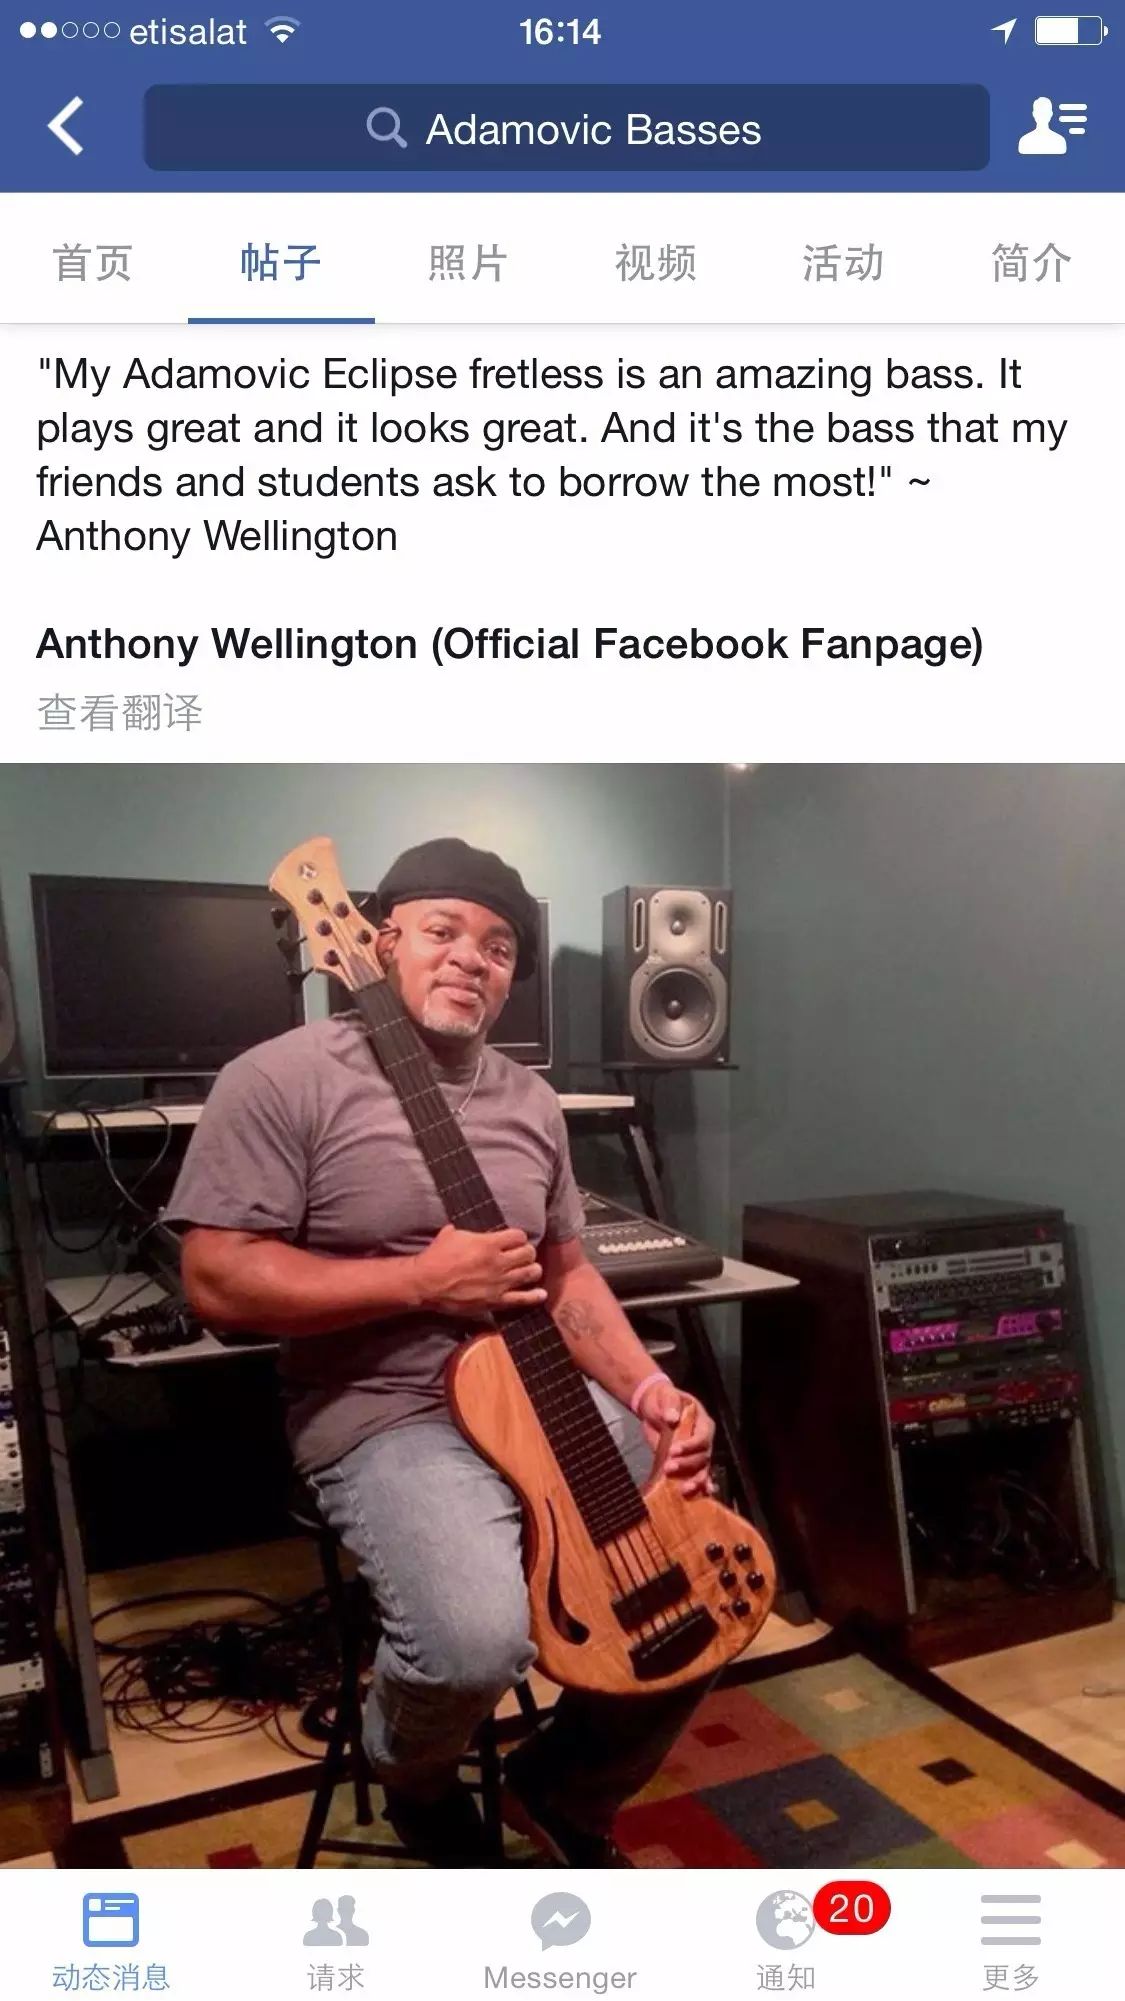Open the friends list icon at top right

1052,126
